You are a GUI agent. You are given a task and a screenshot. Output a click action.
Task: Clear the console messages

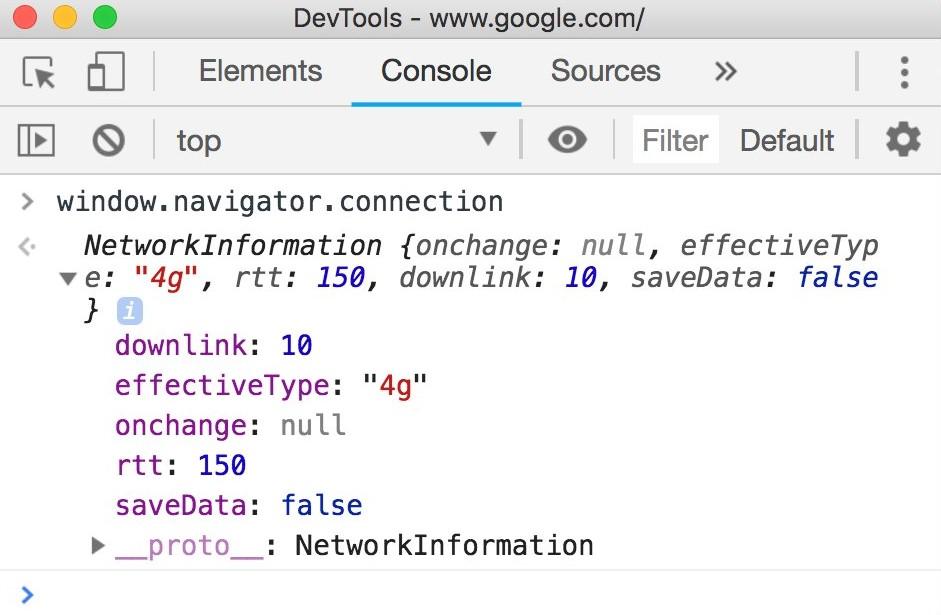tap(109, 141)
